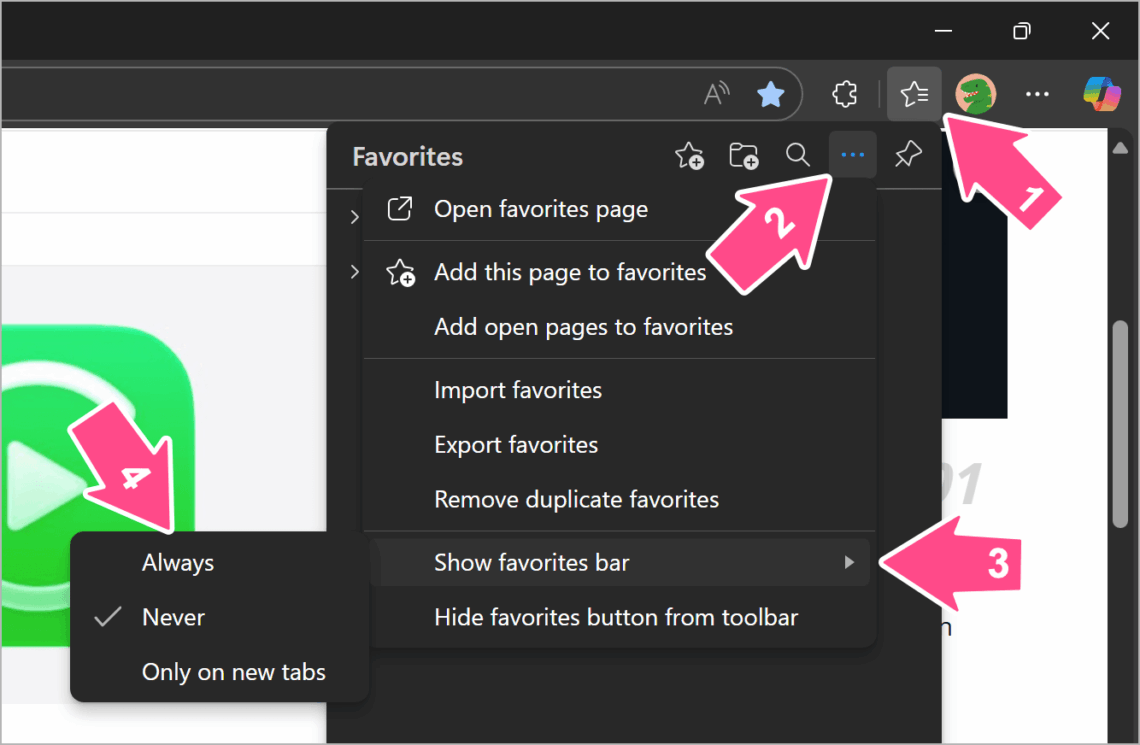Click Add open pages to favorites
This screenshot has height=745, width=1140.
click(x=583, y=326)
